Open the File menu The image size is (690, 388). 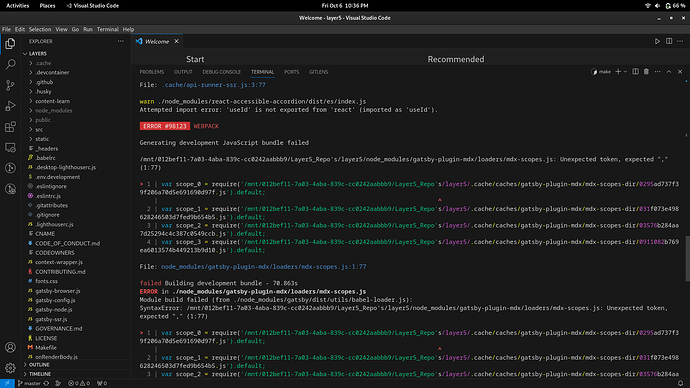pyautogui.click(x=6, y=29)
